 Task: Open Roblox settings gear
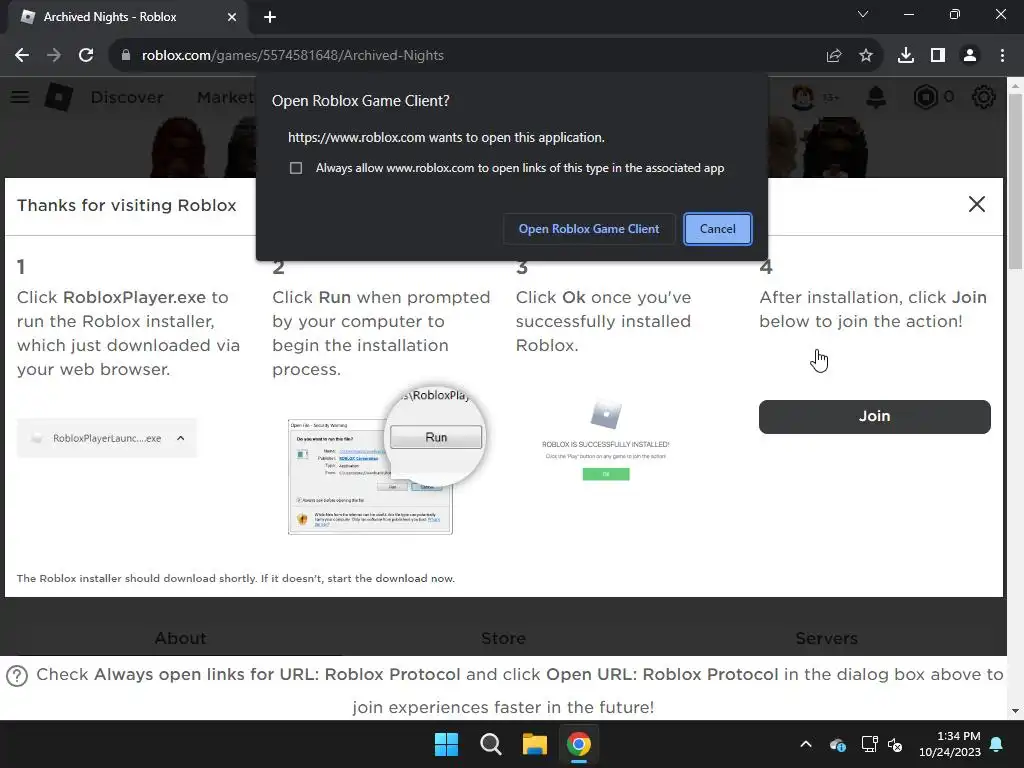click(984, 97)
